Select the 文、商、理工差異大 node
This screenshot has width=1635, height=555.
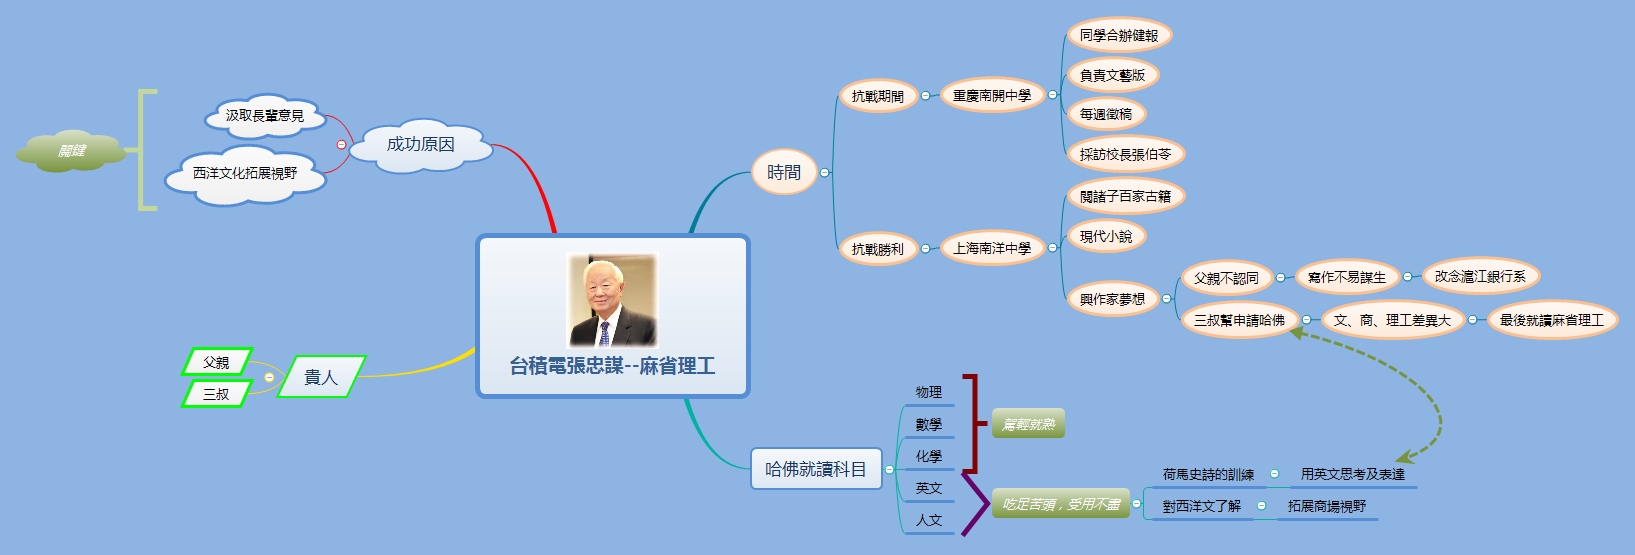point(1392,320)
